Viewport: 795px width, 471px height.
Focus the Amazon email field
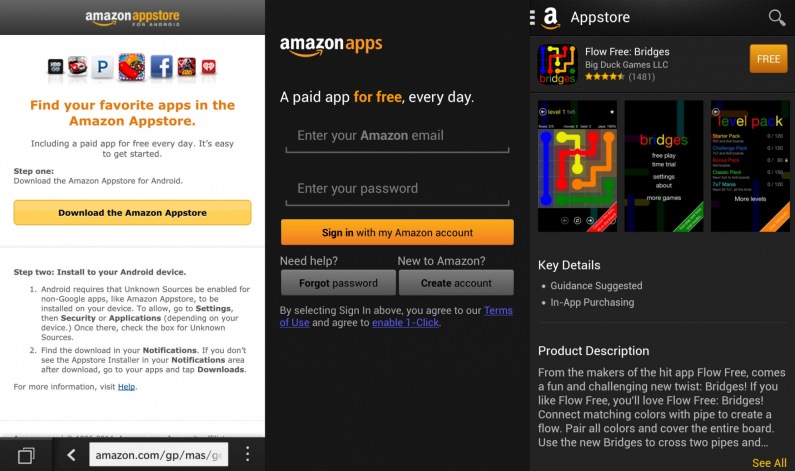point(397,136)
